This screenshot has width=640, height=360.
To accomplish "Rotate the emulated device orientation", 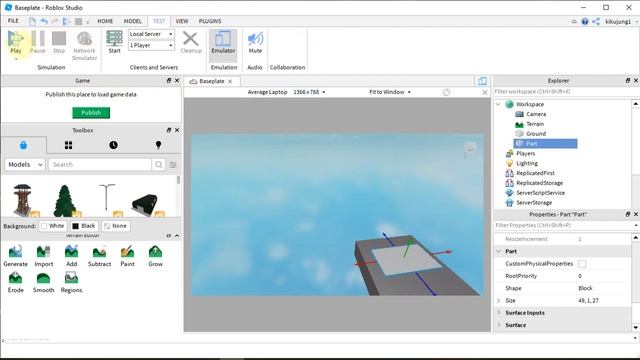I will point(446,92).
